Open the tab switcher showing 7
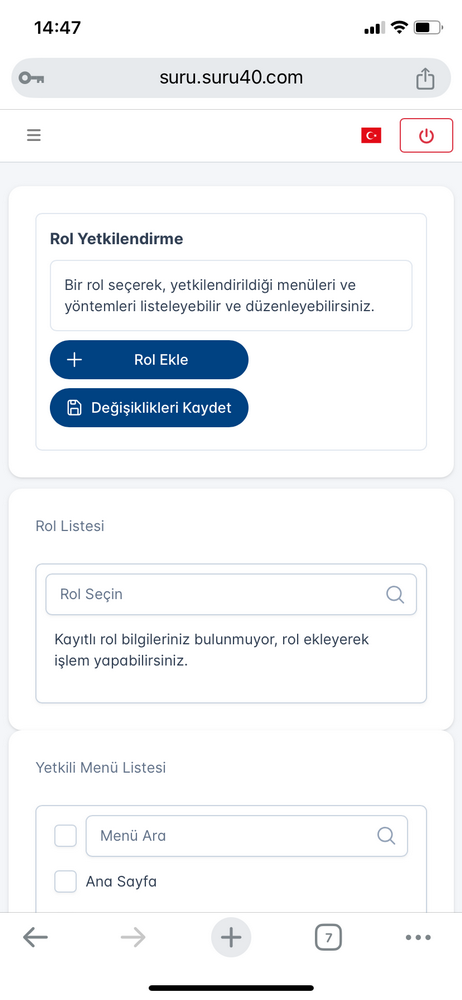This screenshot has height=1000, width=462. 328,938
